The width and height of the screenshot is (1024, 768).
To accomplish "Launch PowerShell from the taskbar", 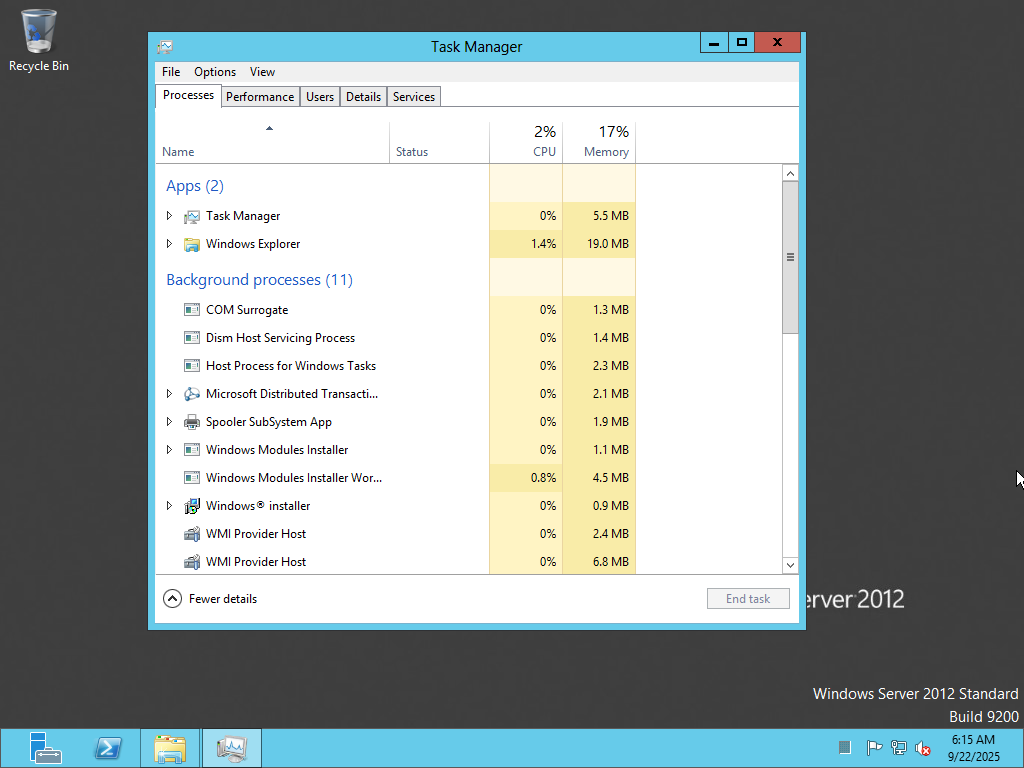I will pyautogui.click(x=108, y=748).
